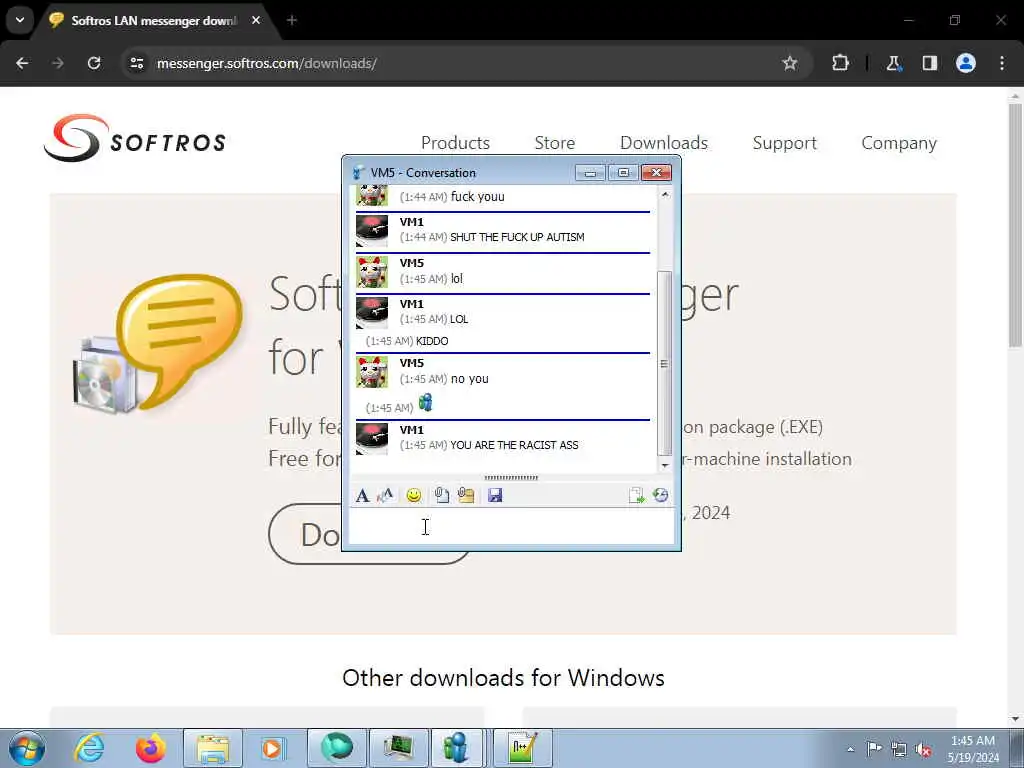View site information icon in address bar
1024x768 pixels.
point(136,63)
